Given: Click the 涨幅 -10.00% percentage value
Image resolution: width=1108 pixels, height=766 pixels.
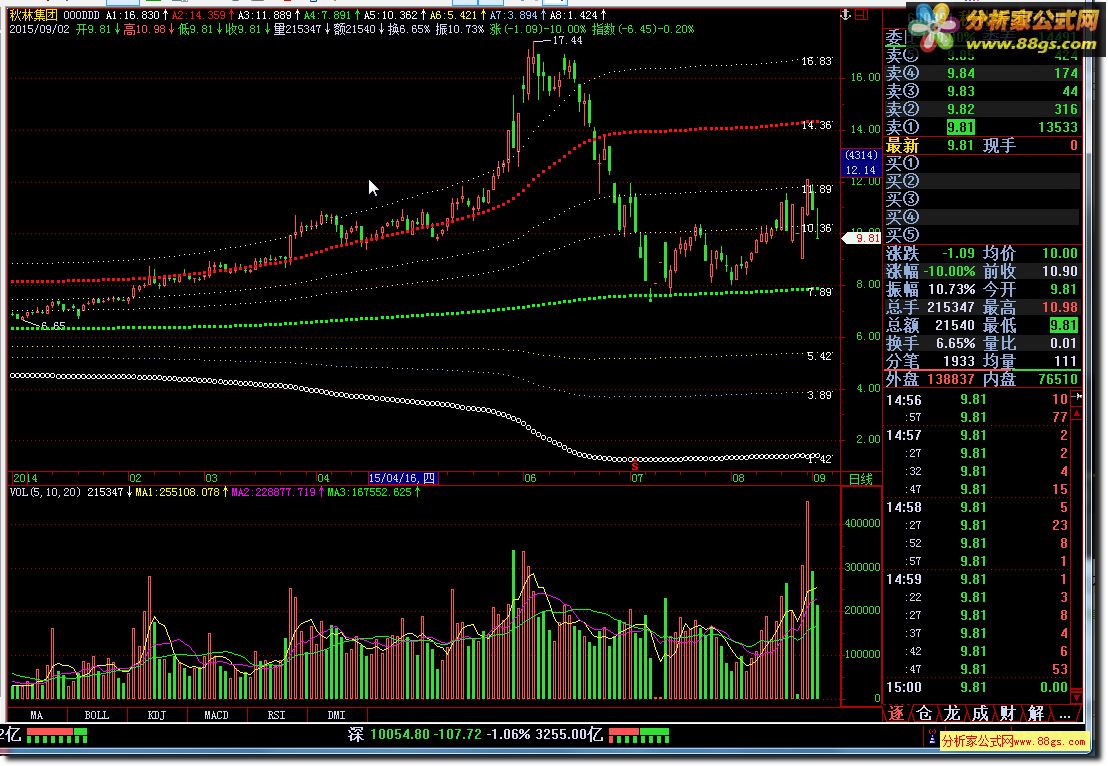Looking at the screenshot, I should tap(950, 271).
